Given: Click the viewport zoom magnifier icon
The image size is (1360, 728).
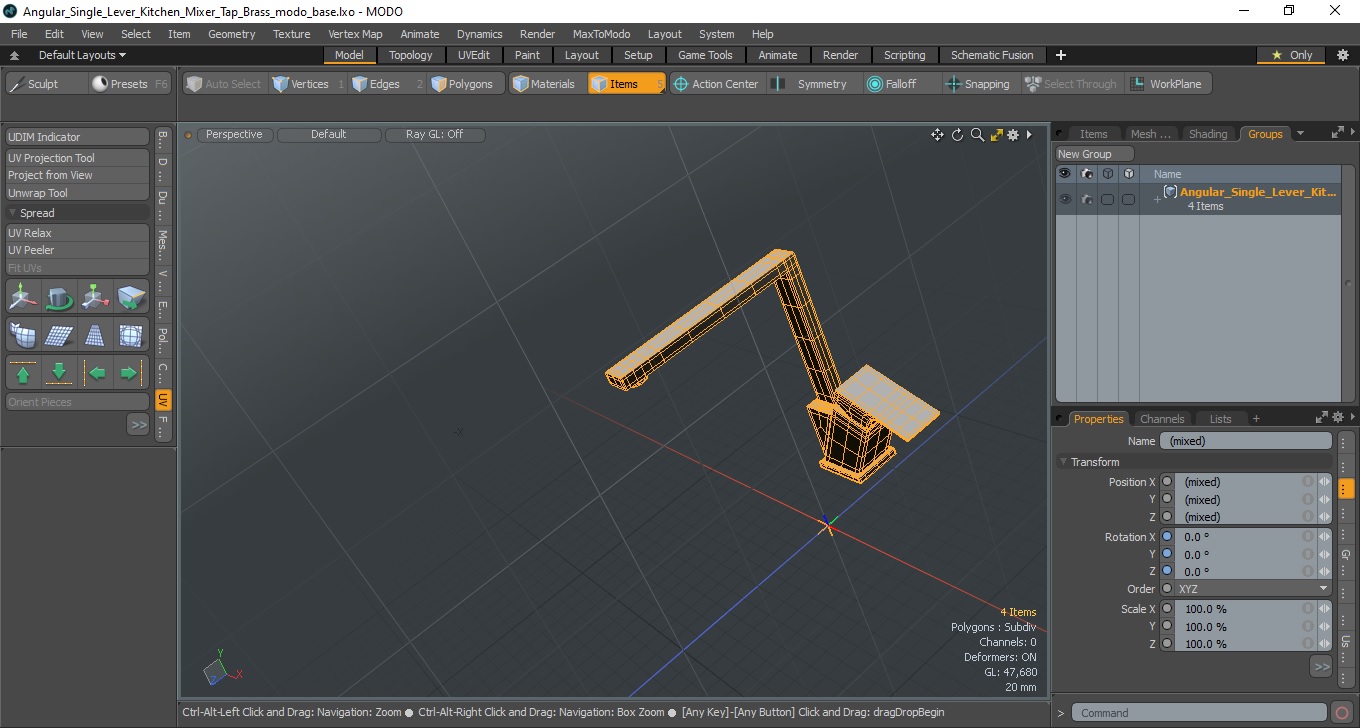Looking at the screenshot, I should pyautogui.click(x=977, y=135).
